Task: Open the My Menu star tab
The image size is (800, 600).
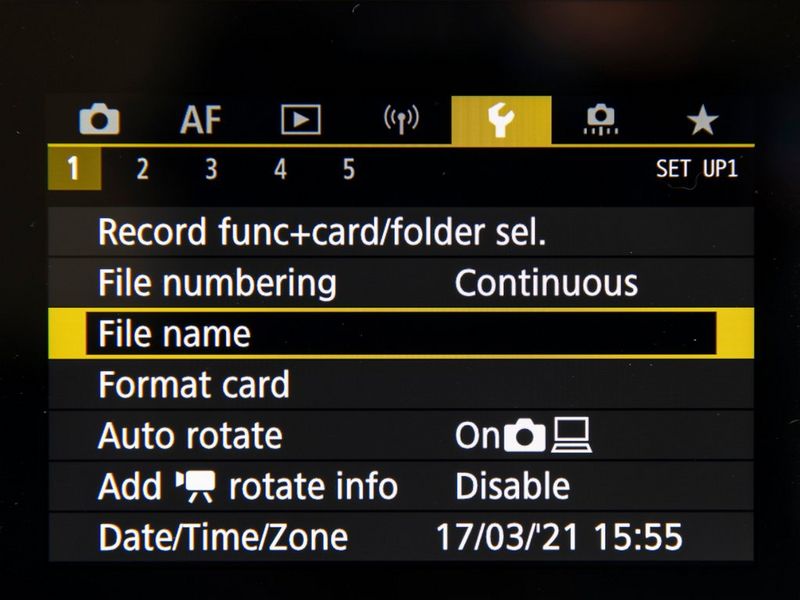Action: coord(702,120)
